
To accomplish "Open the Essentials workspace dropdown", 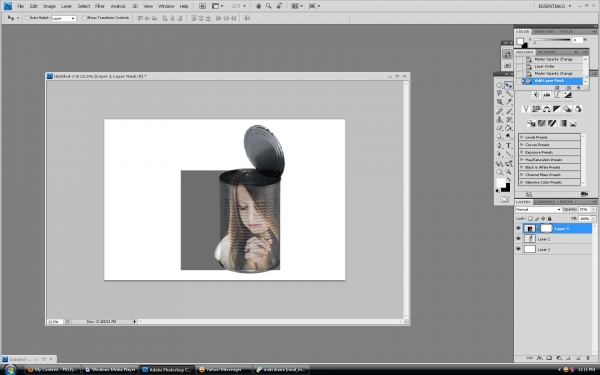I will [x=554, y=6].
